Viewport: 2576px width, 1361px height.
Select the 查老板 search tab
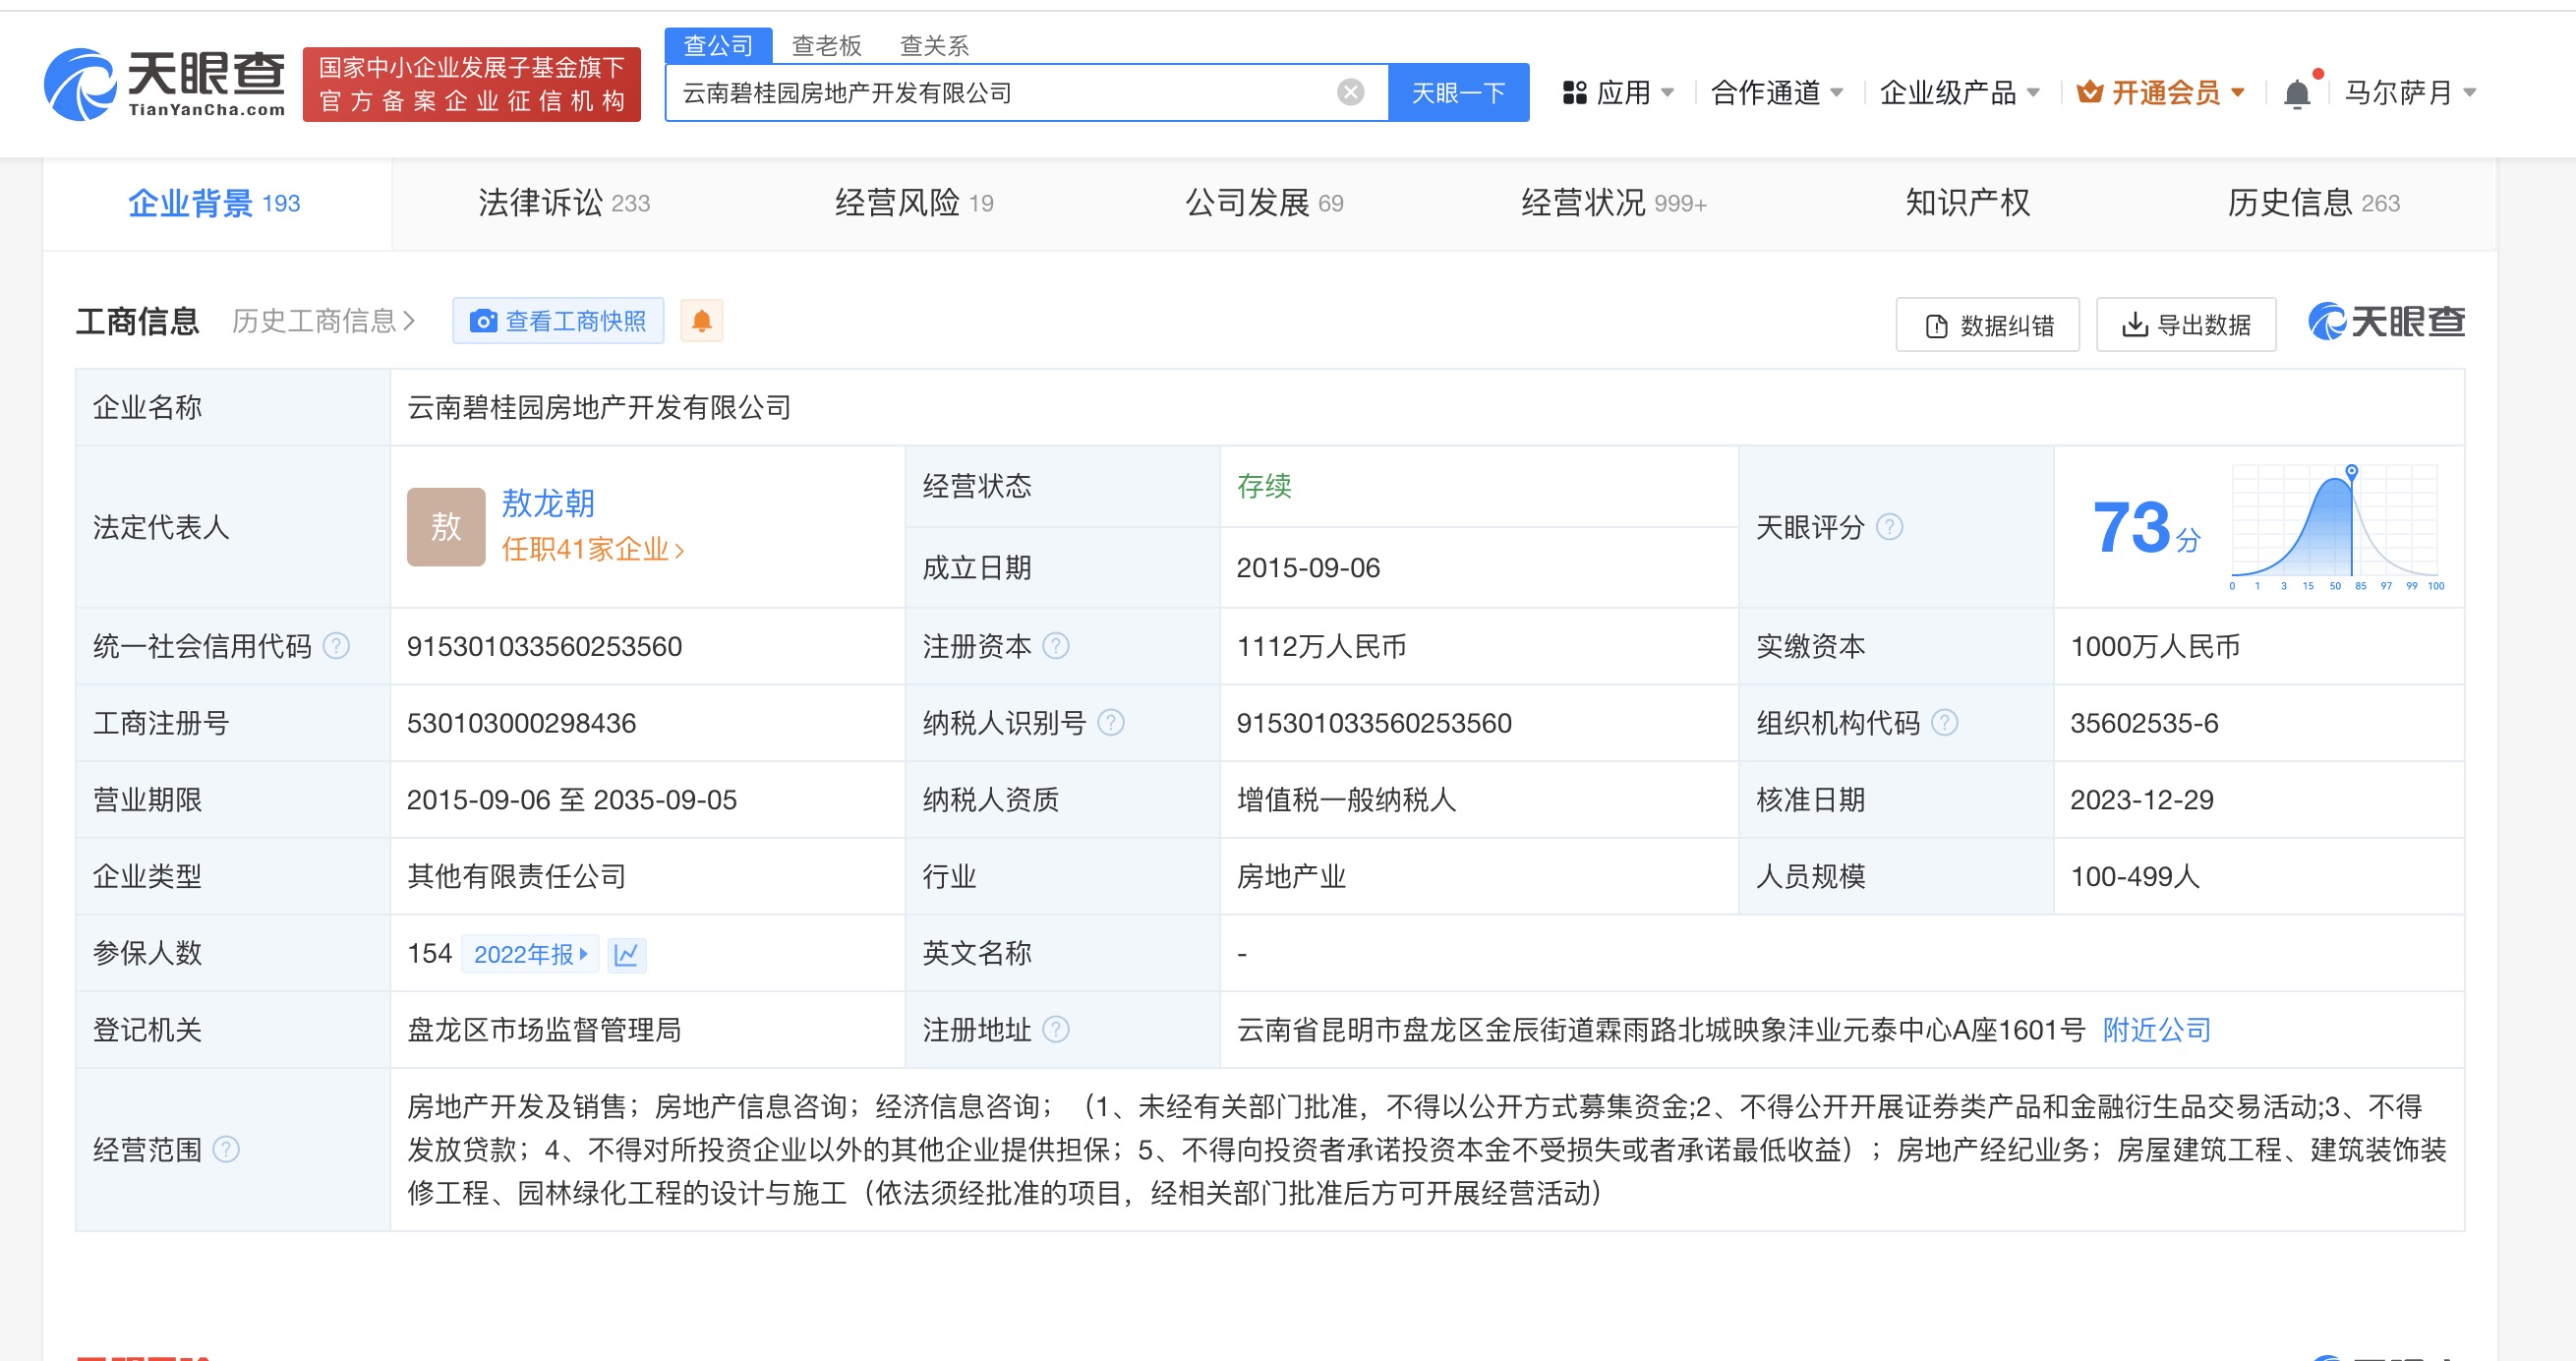pyautogui.click(x=826, y=46)
